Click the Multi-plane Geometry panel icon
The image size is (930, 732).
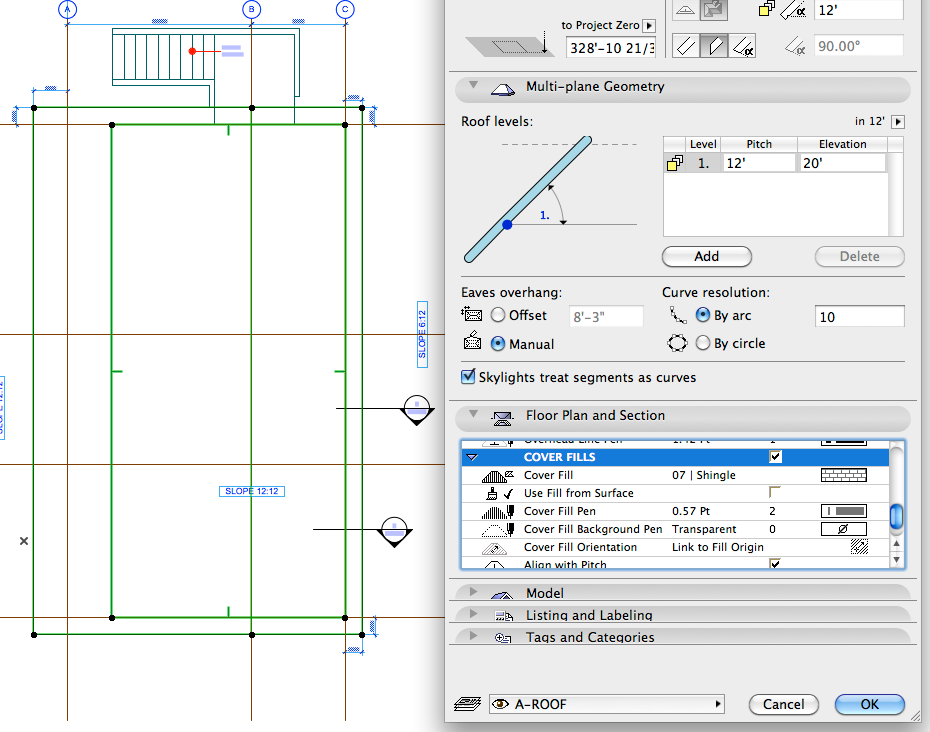pos(502,88)
